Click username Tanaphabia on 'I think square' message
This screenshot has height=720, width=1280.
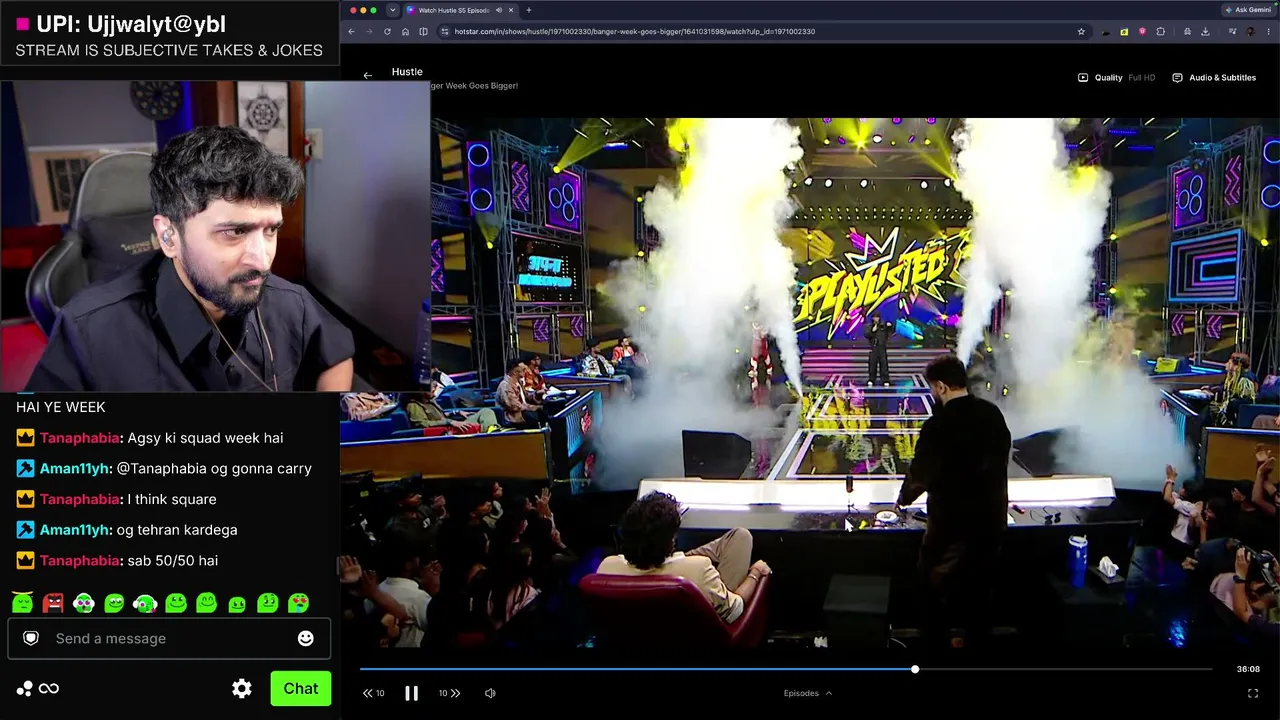click(79, 499)
